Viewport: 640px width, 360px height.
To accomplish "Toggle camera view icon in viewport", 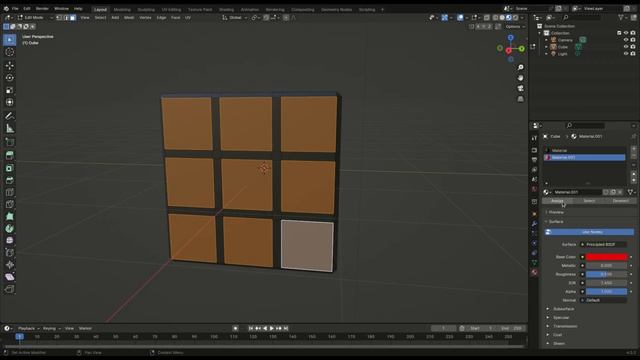I will 520,89.
